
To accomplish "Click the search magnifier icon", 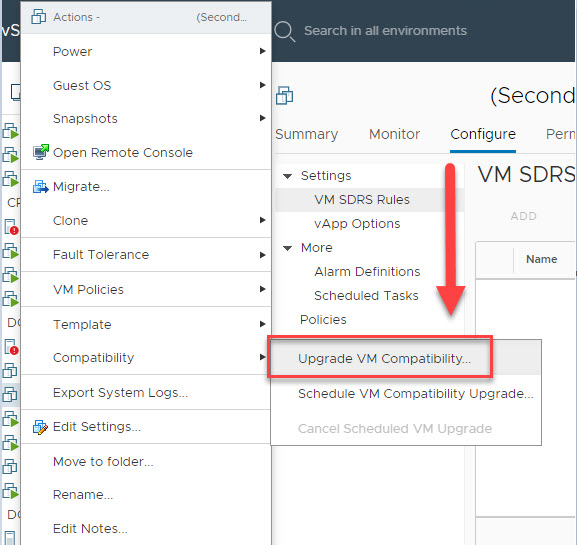I will (x=284, y=31).
